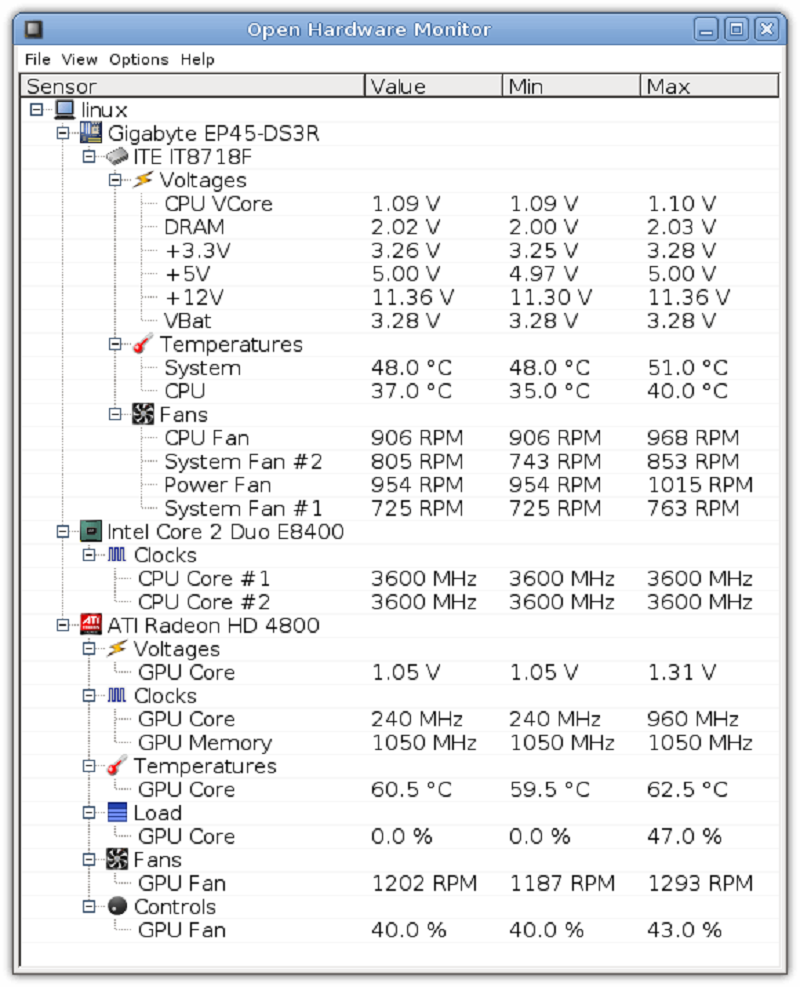
Task: Select the System Fan #2 row
Action: click(x=400, y=461)
